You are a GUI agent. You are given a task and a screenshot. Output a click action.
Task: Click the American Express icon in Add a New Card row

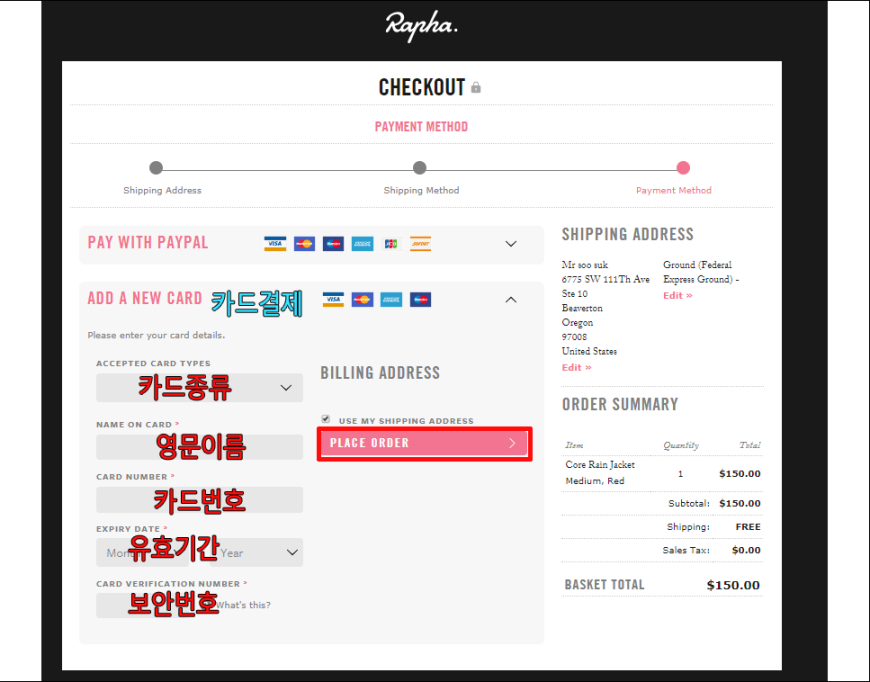[391, 300]
